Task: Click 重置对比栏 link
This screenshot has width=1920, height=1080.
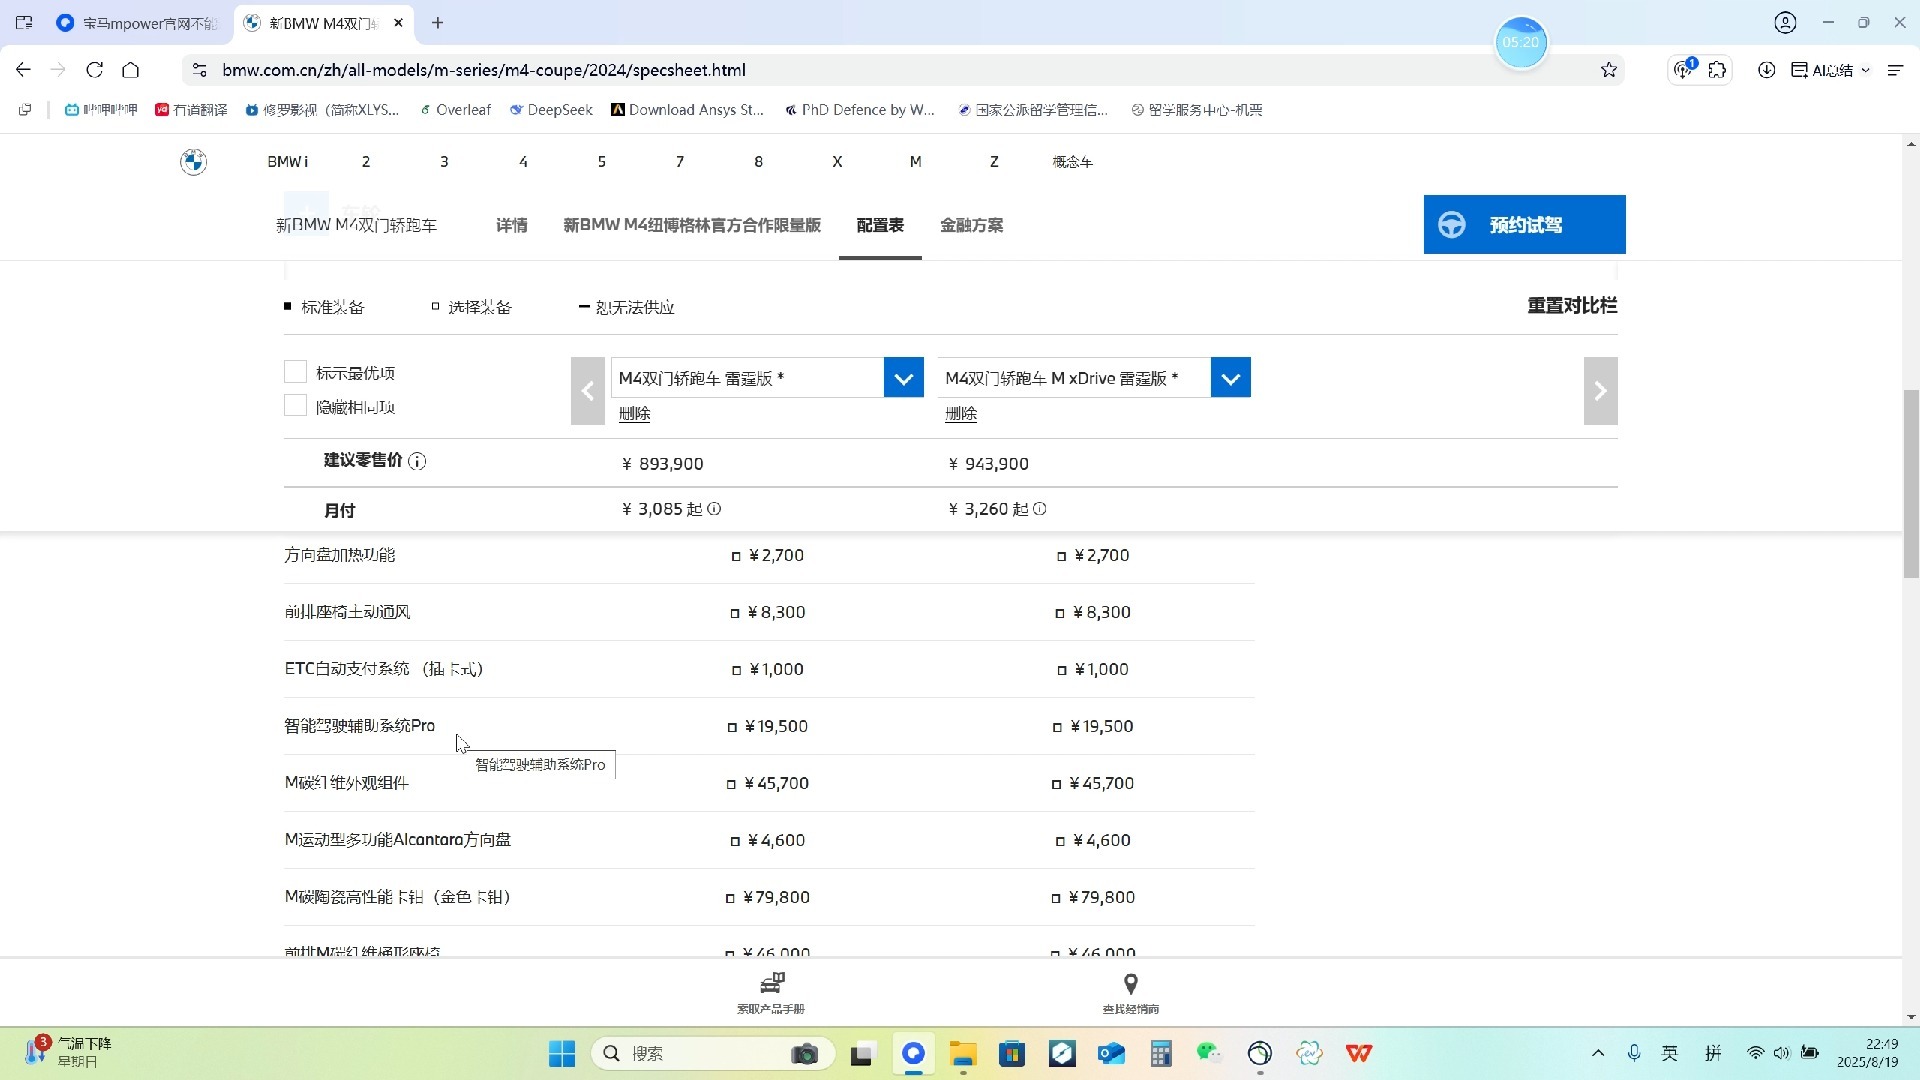Action: click(1572, 306)
